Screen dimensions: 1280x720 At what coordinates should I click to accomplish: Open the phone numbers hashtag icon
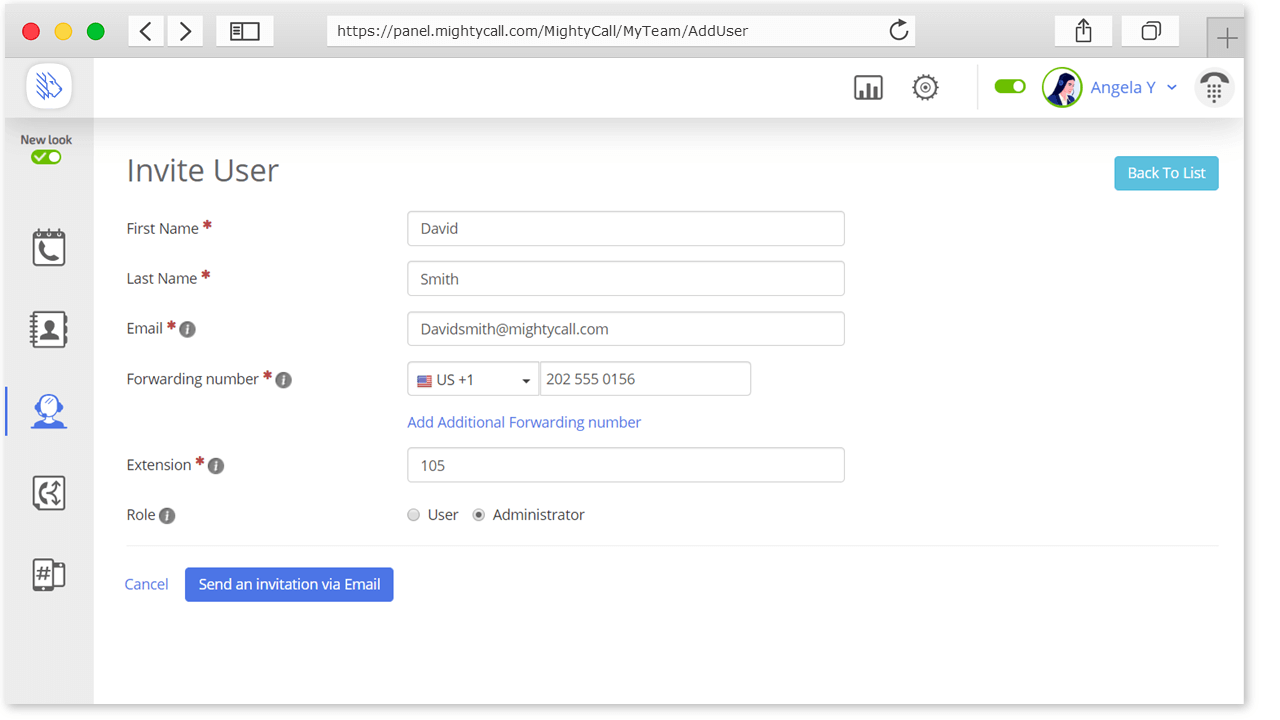coord(49,575)
